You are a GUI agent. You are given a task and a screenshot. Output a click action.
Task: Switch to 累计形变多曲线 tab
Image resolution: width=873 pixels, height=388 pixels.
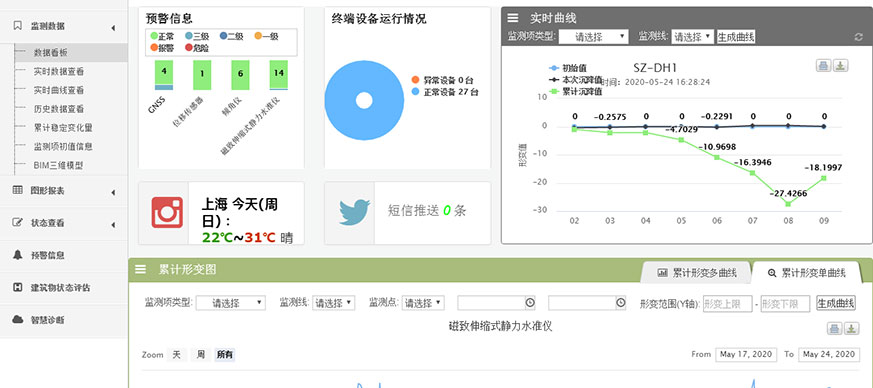coord(697,273)
